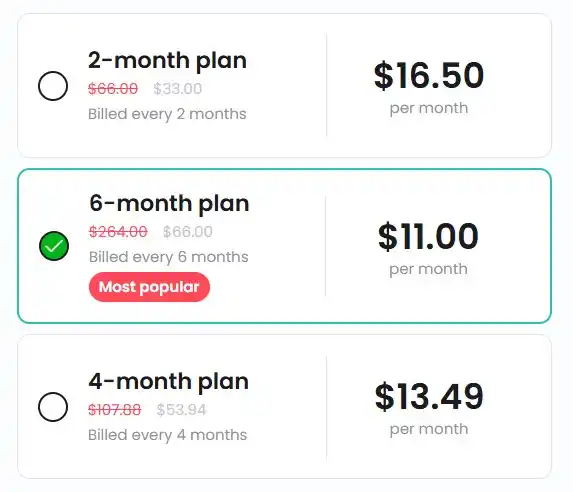Click "per month" under $13.49
Image resolution: width=573 pixels, height=492 pixels.
pos(429,429)
